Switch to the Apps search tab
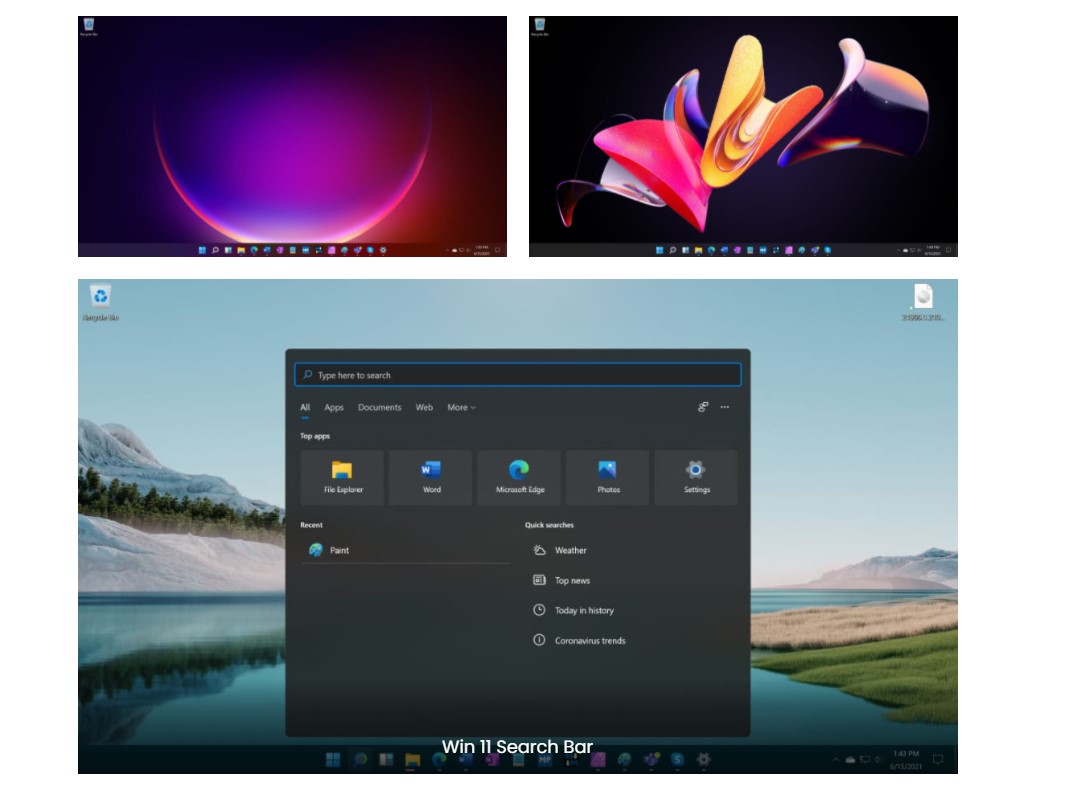 point(334,407)
